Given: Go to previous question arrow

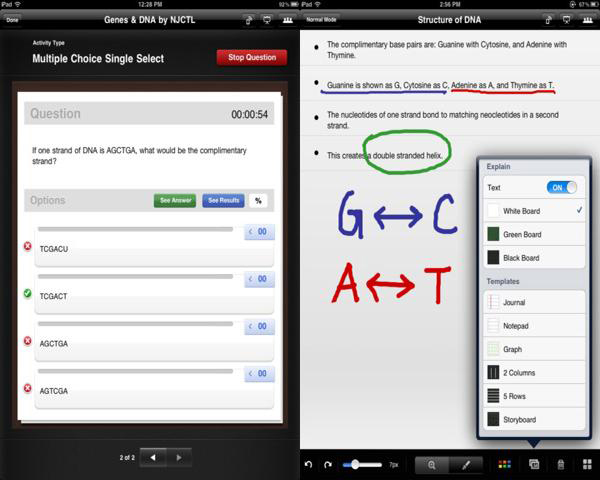Looking at the screenshot, I should tap(153, 457).
